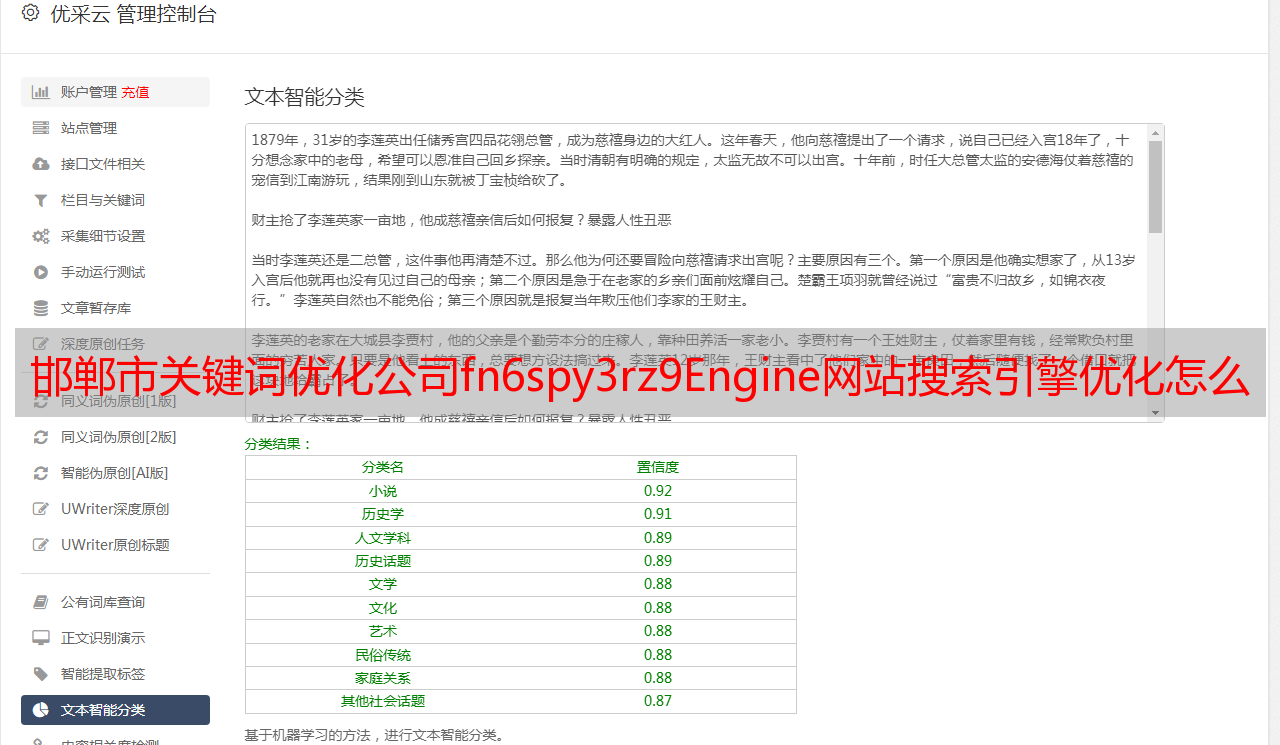Open 智能伪原创[AI版] tool

pyautogui.click(x=115, y=473)
